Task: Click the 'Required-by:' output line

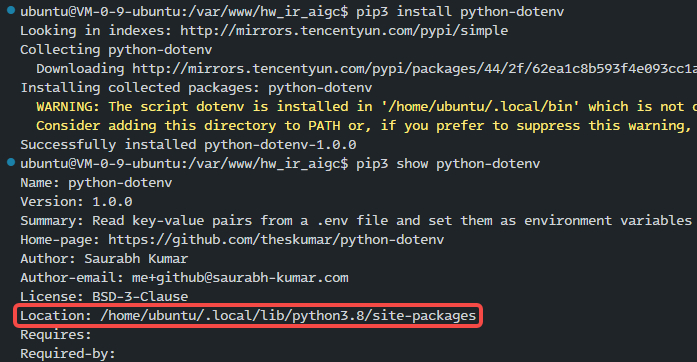Action: [x=68, y=354]
